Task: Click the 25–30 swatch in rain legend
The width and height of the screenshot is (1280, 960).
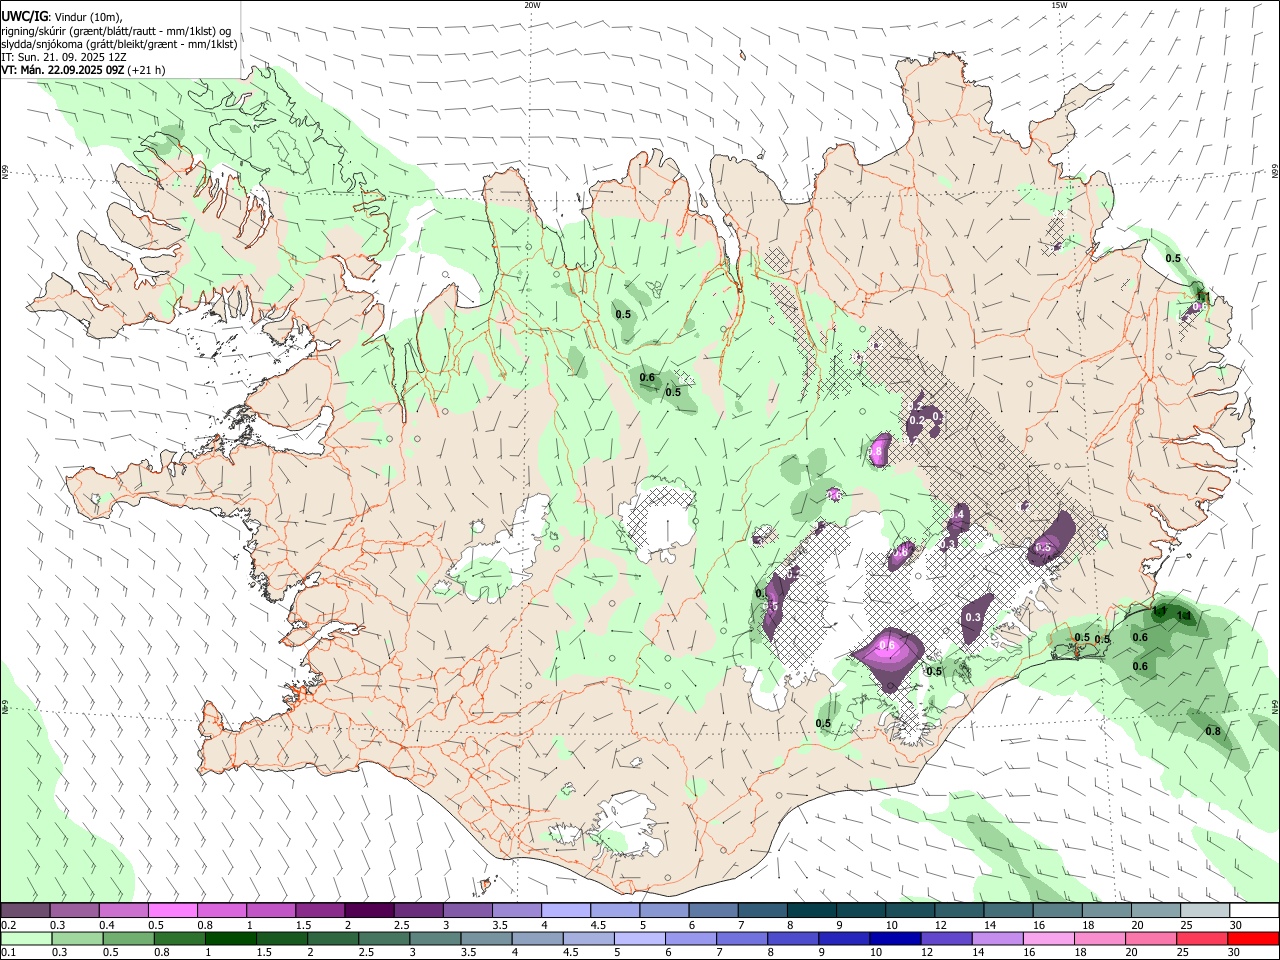Action: (x=1202, y=938)
